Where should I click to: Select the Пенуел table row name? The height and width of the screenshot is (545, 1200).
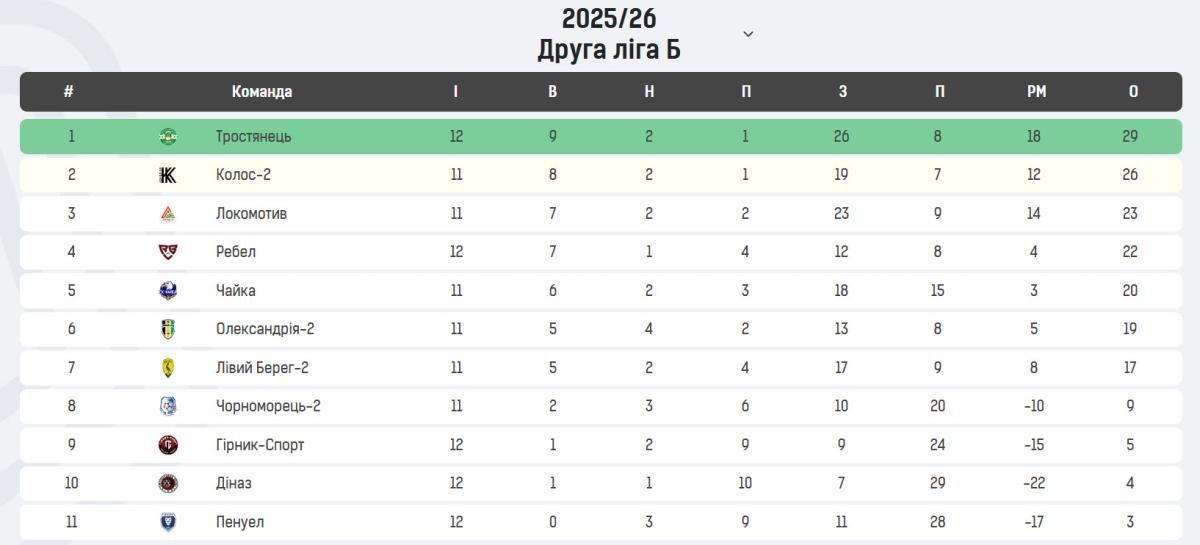pos(240,522)
